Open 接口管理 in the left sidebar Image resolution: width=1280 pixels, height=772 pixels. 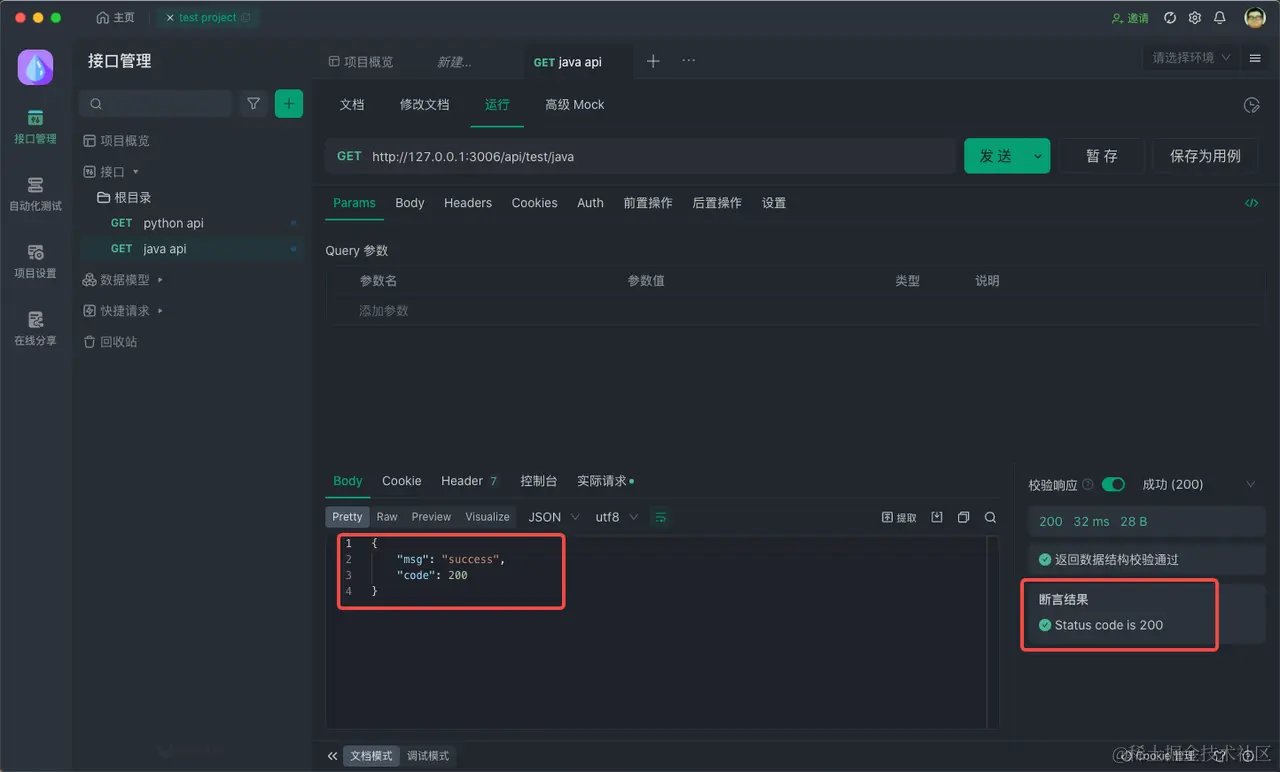pos(35,127)
